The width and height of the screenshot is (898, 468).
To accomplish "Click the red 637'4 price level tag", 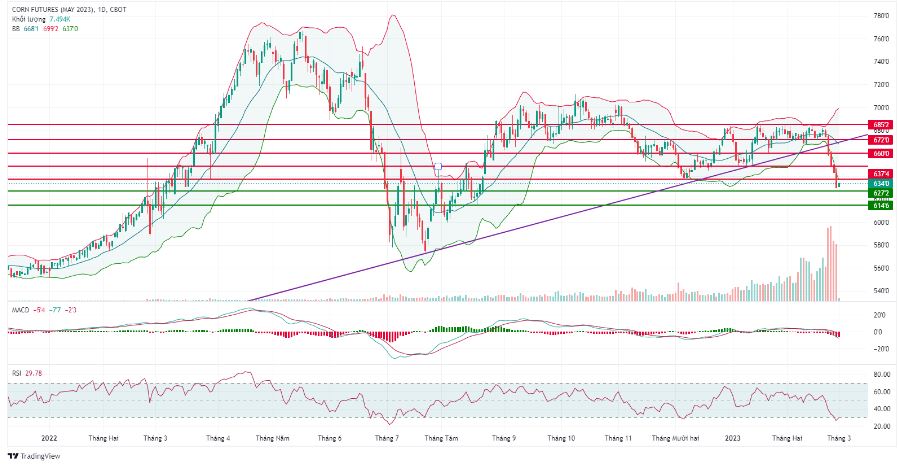I will pyautogui.click(x=880, y=173).
